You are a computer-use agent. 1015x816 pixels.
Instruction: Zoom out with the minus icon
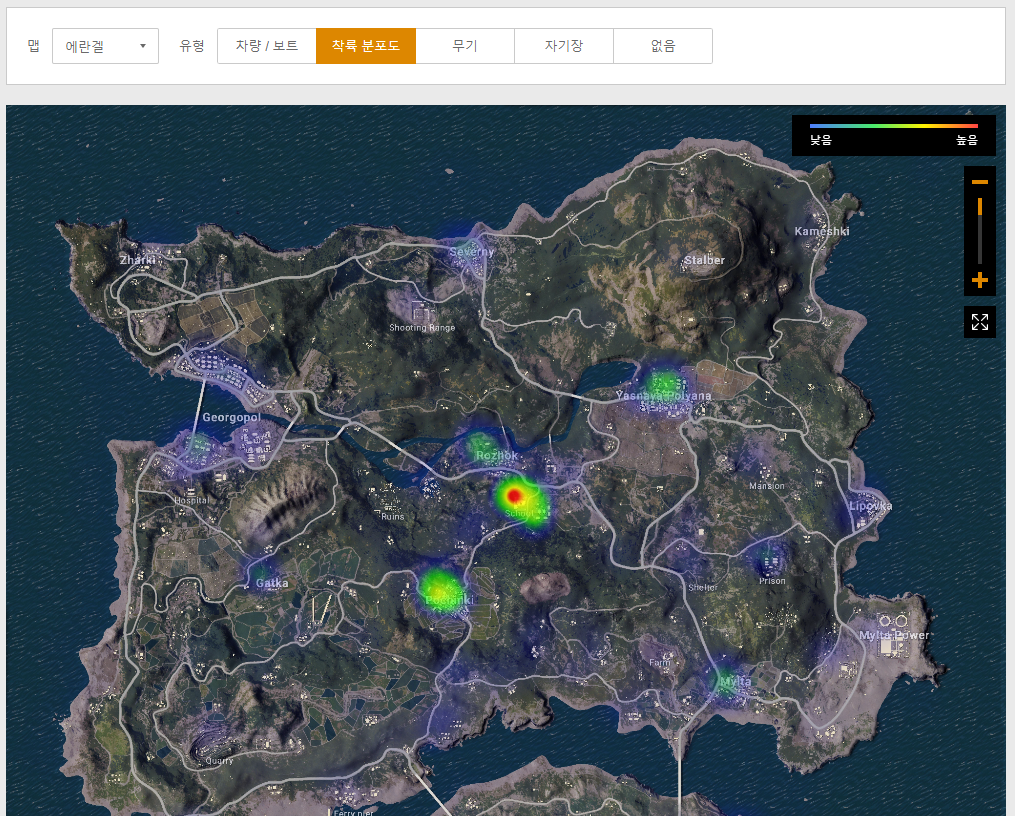coord(979,182)
